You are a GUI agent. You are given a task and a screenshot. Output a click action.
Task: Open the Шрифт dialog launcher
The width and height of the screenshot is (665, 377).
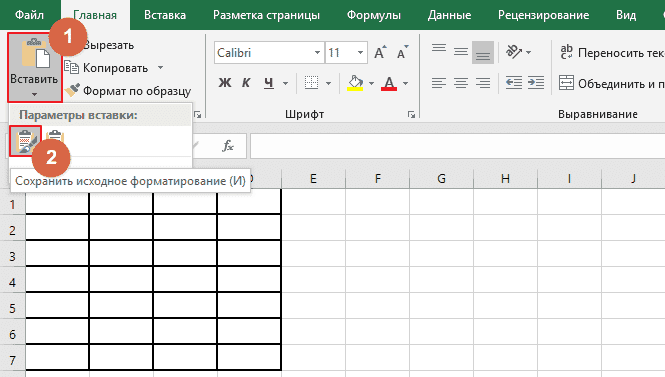[411, 114]
